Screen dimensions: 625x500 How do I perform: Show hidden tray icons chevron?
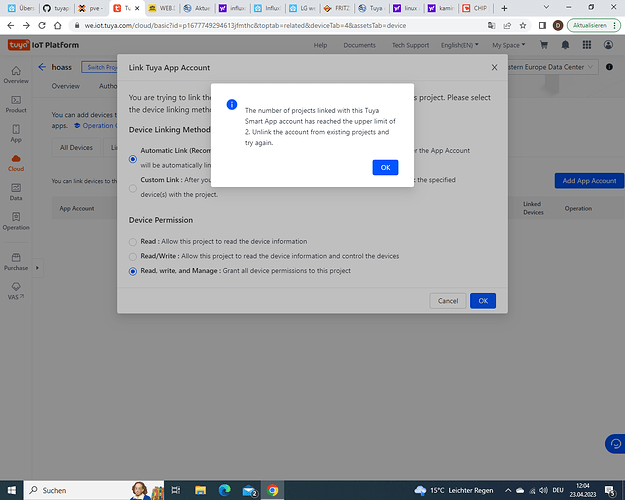pyautogui.click(x=508, y=490)
